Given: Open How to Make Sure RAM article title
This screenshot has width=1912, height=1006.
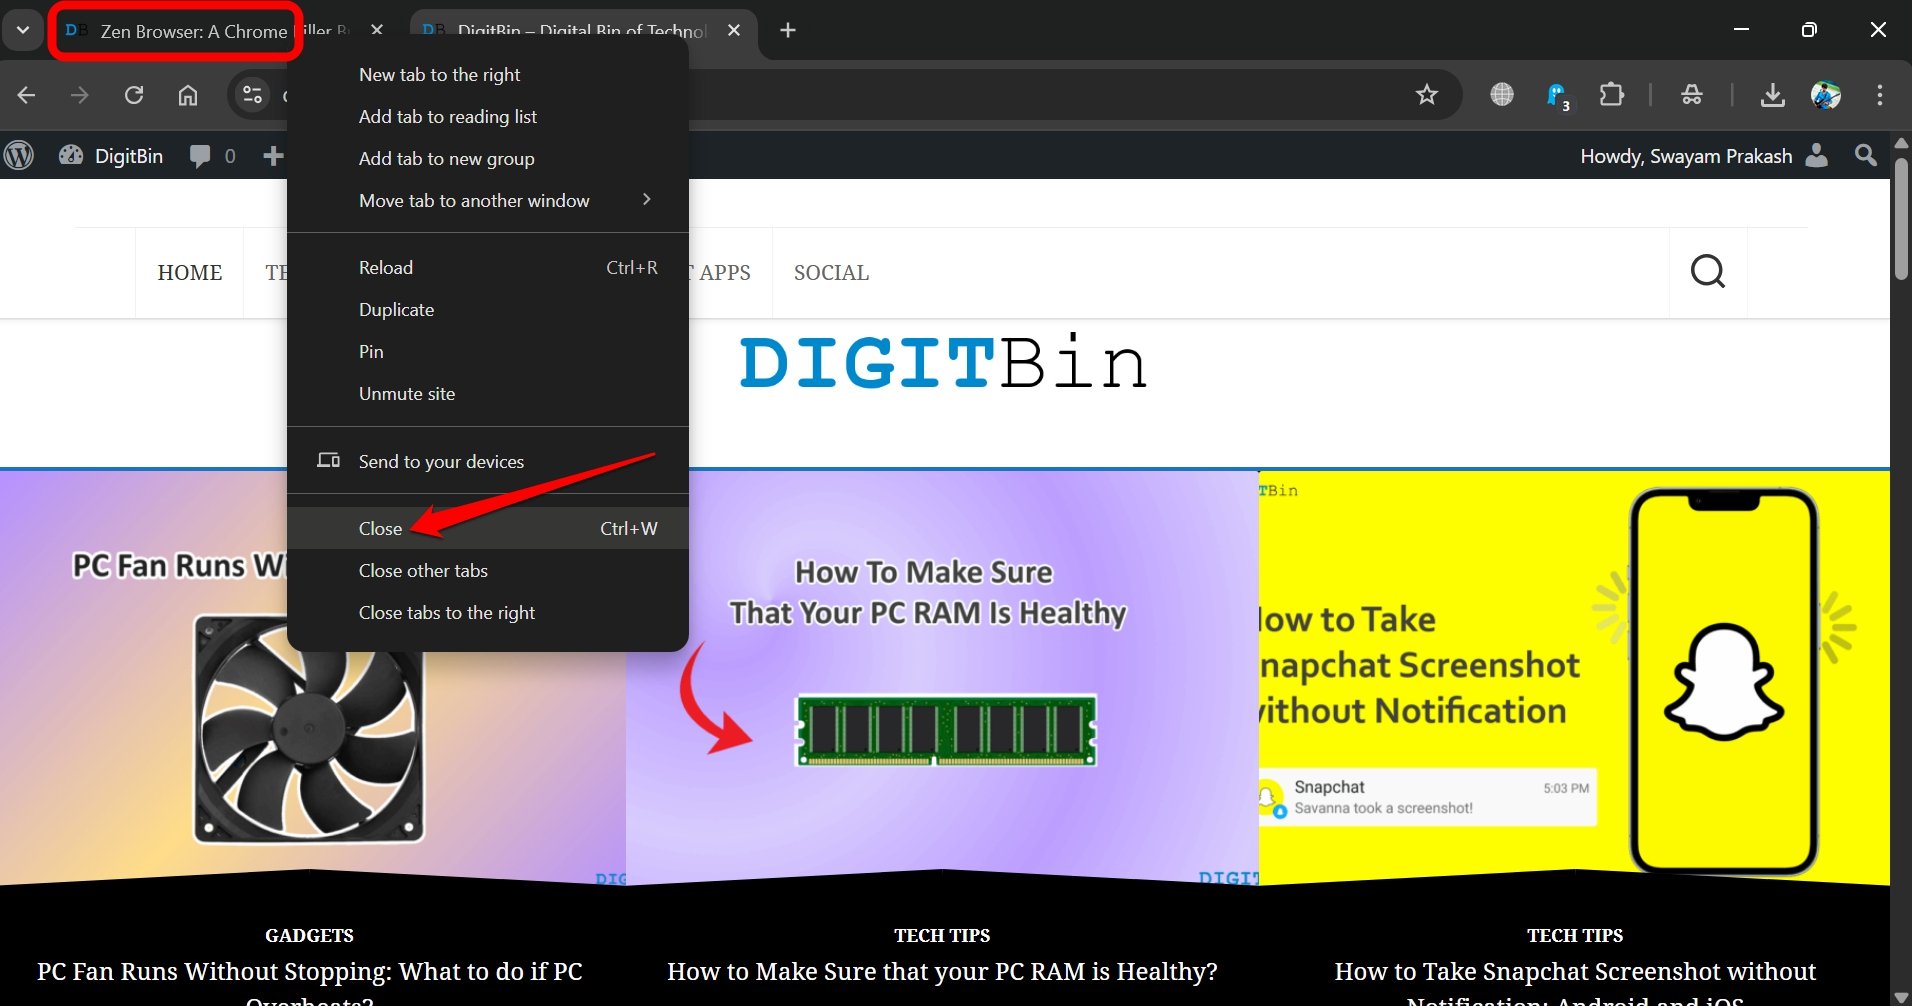Looking at the screenshot, I should pos(942,972).
